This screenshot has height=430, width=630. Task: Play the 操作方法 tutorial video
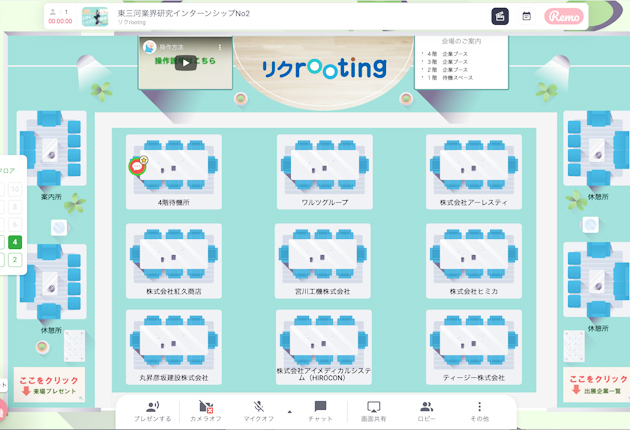(x=186, y=63)
